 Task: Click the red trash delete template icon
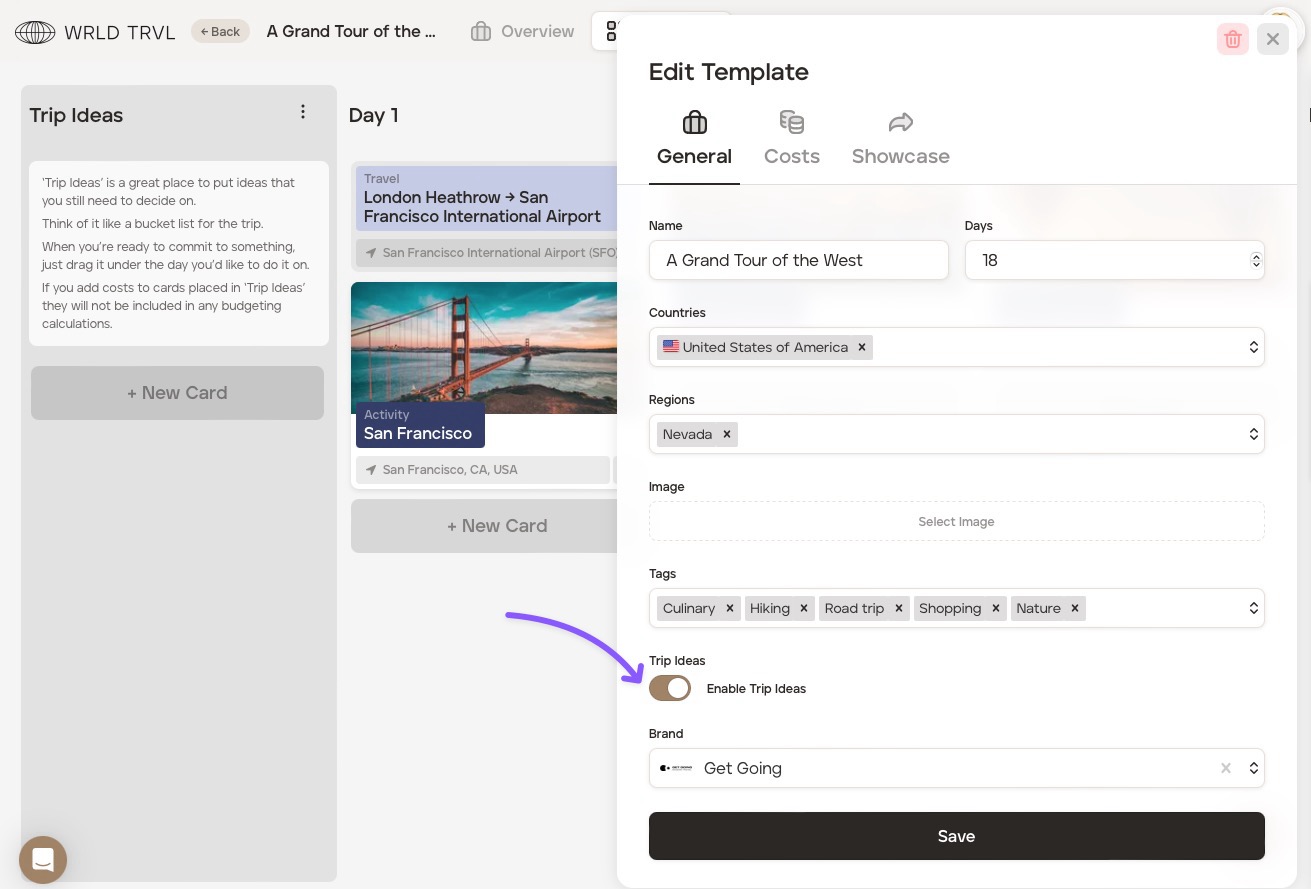(x=1232, y=39)
